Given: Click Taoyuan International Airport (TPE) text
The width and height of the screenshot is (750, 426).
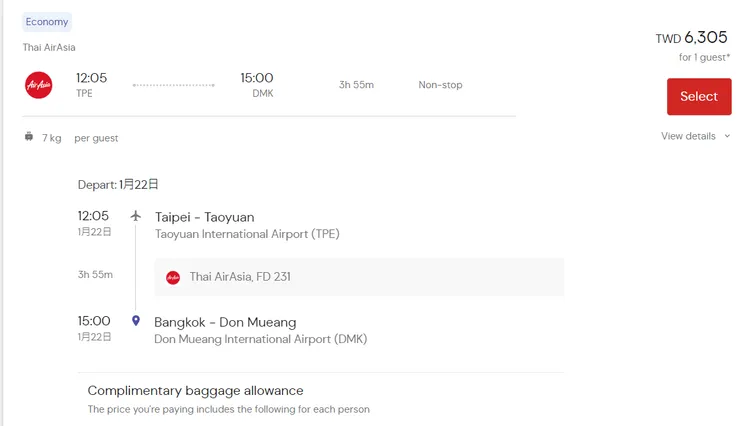Looking at the screenshot, I should [x=247, y=234].
